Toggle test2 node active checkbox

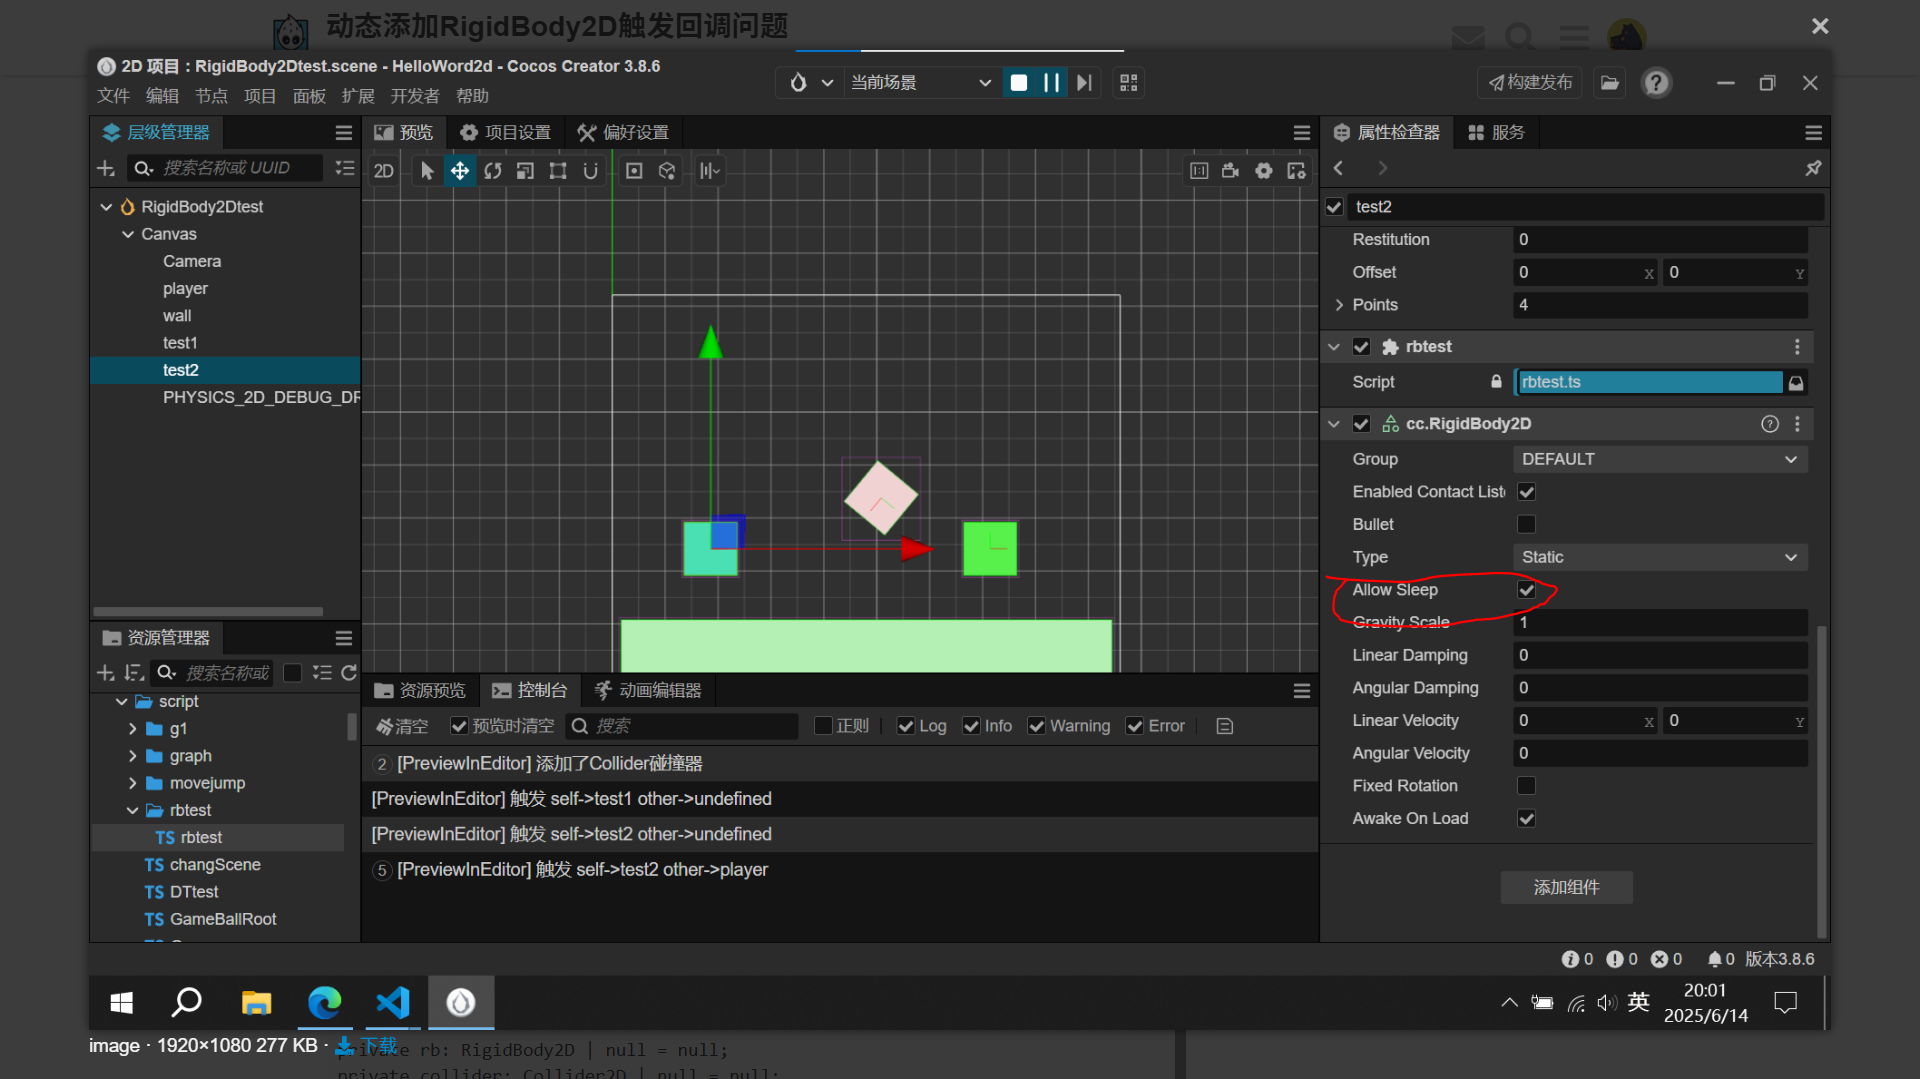tap(1334, 207)
